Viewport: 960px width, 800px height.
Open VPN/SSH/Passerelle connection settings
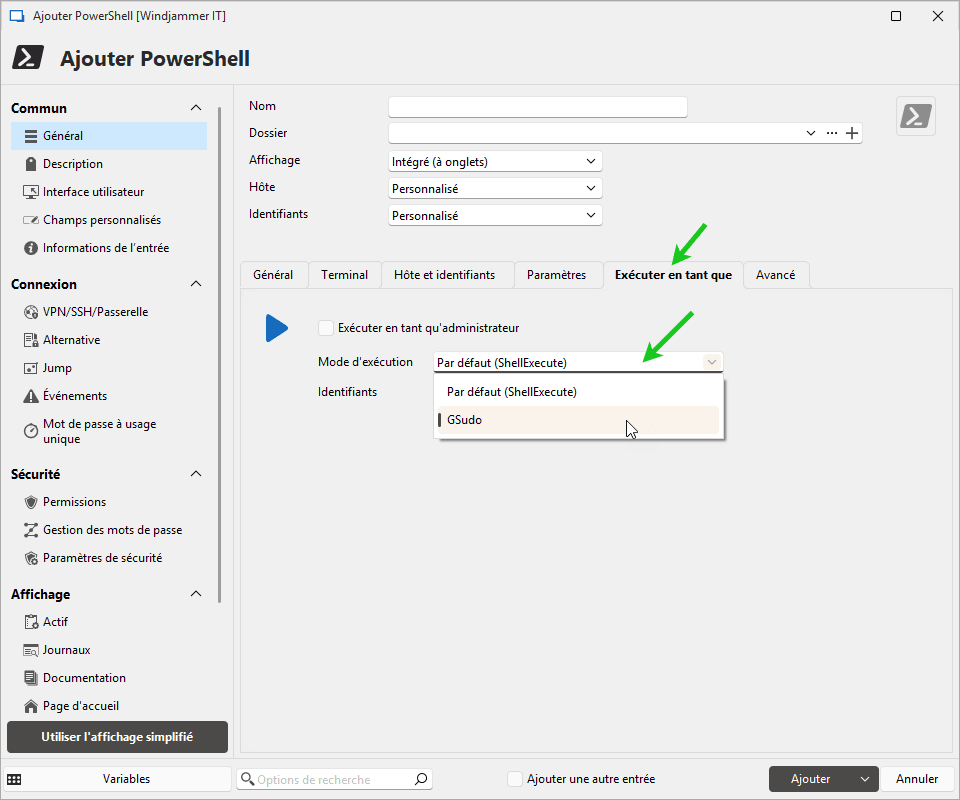[95, 312]
